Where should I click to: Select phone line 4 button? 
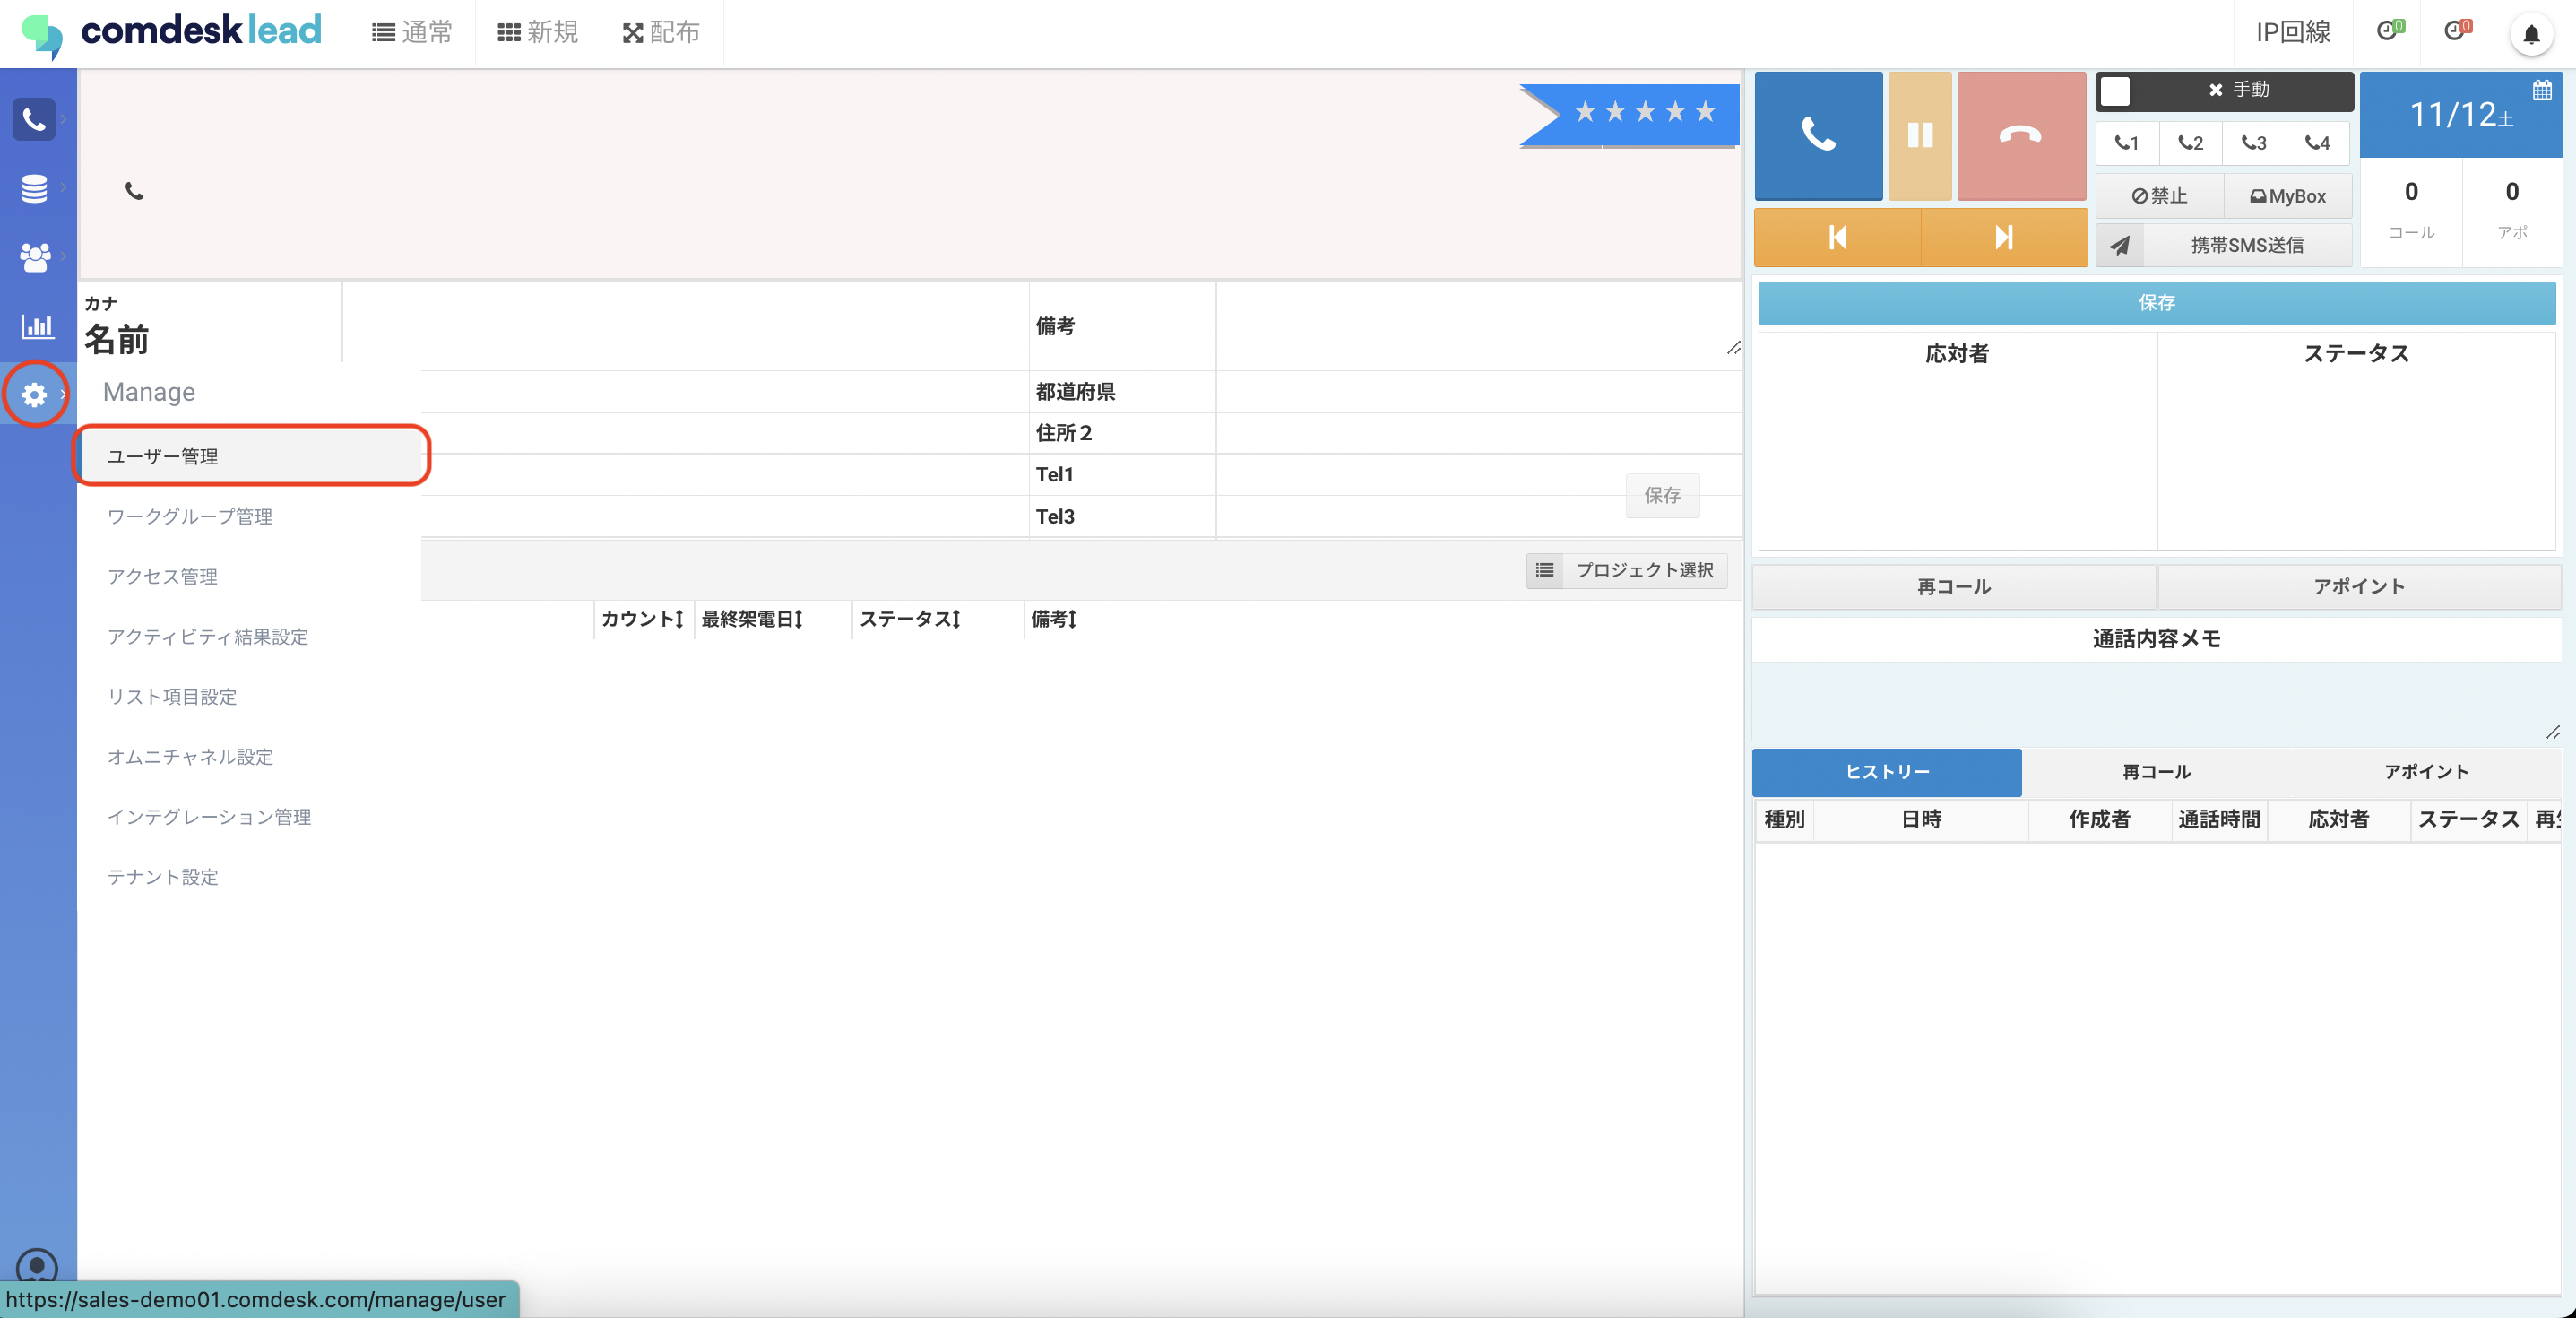(x=2317, y=143)
